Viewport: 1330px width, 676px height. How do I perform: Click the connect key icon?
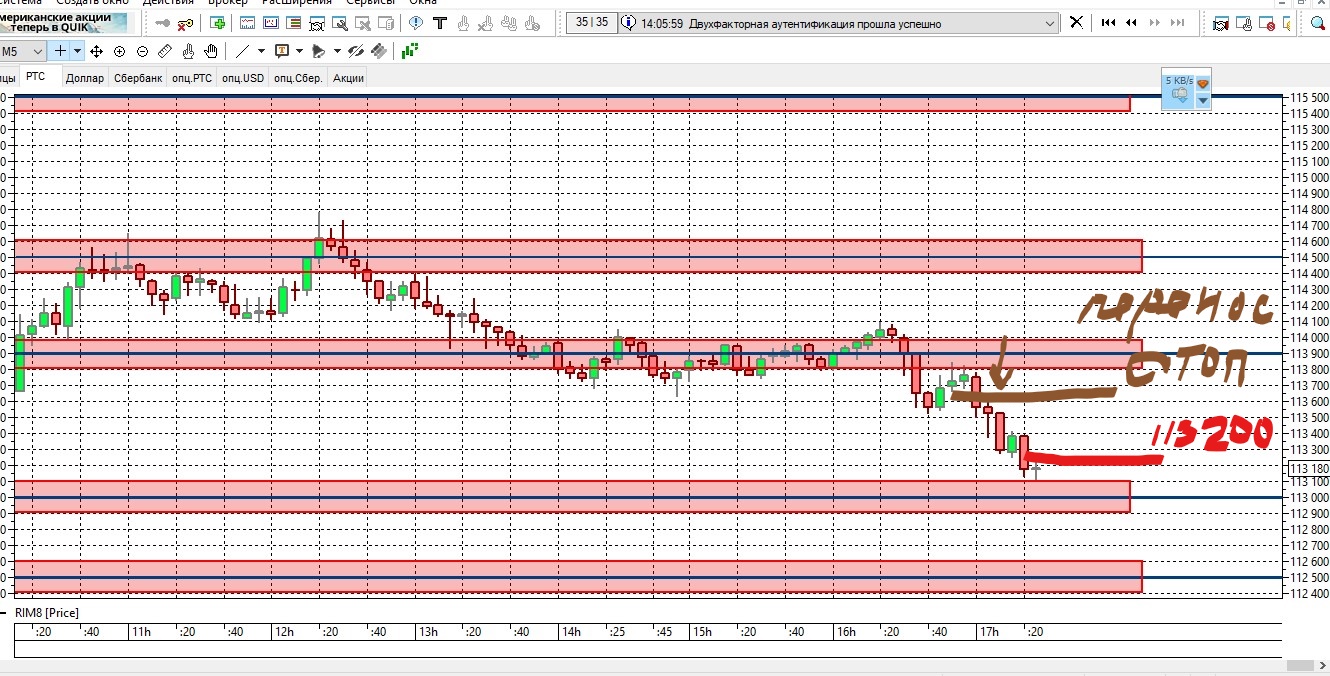(162, 23)
